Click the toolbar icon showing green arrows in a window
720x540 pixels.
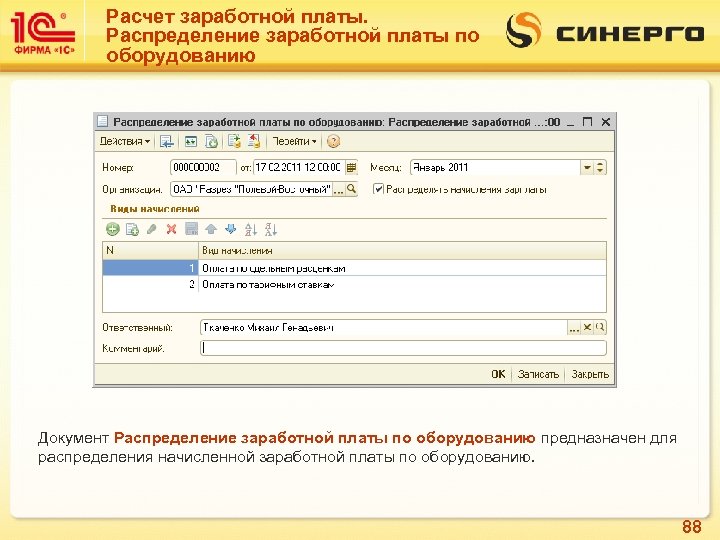(191, 141)
